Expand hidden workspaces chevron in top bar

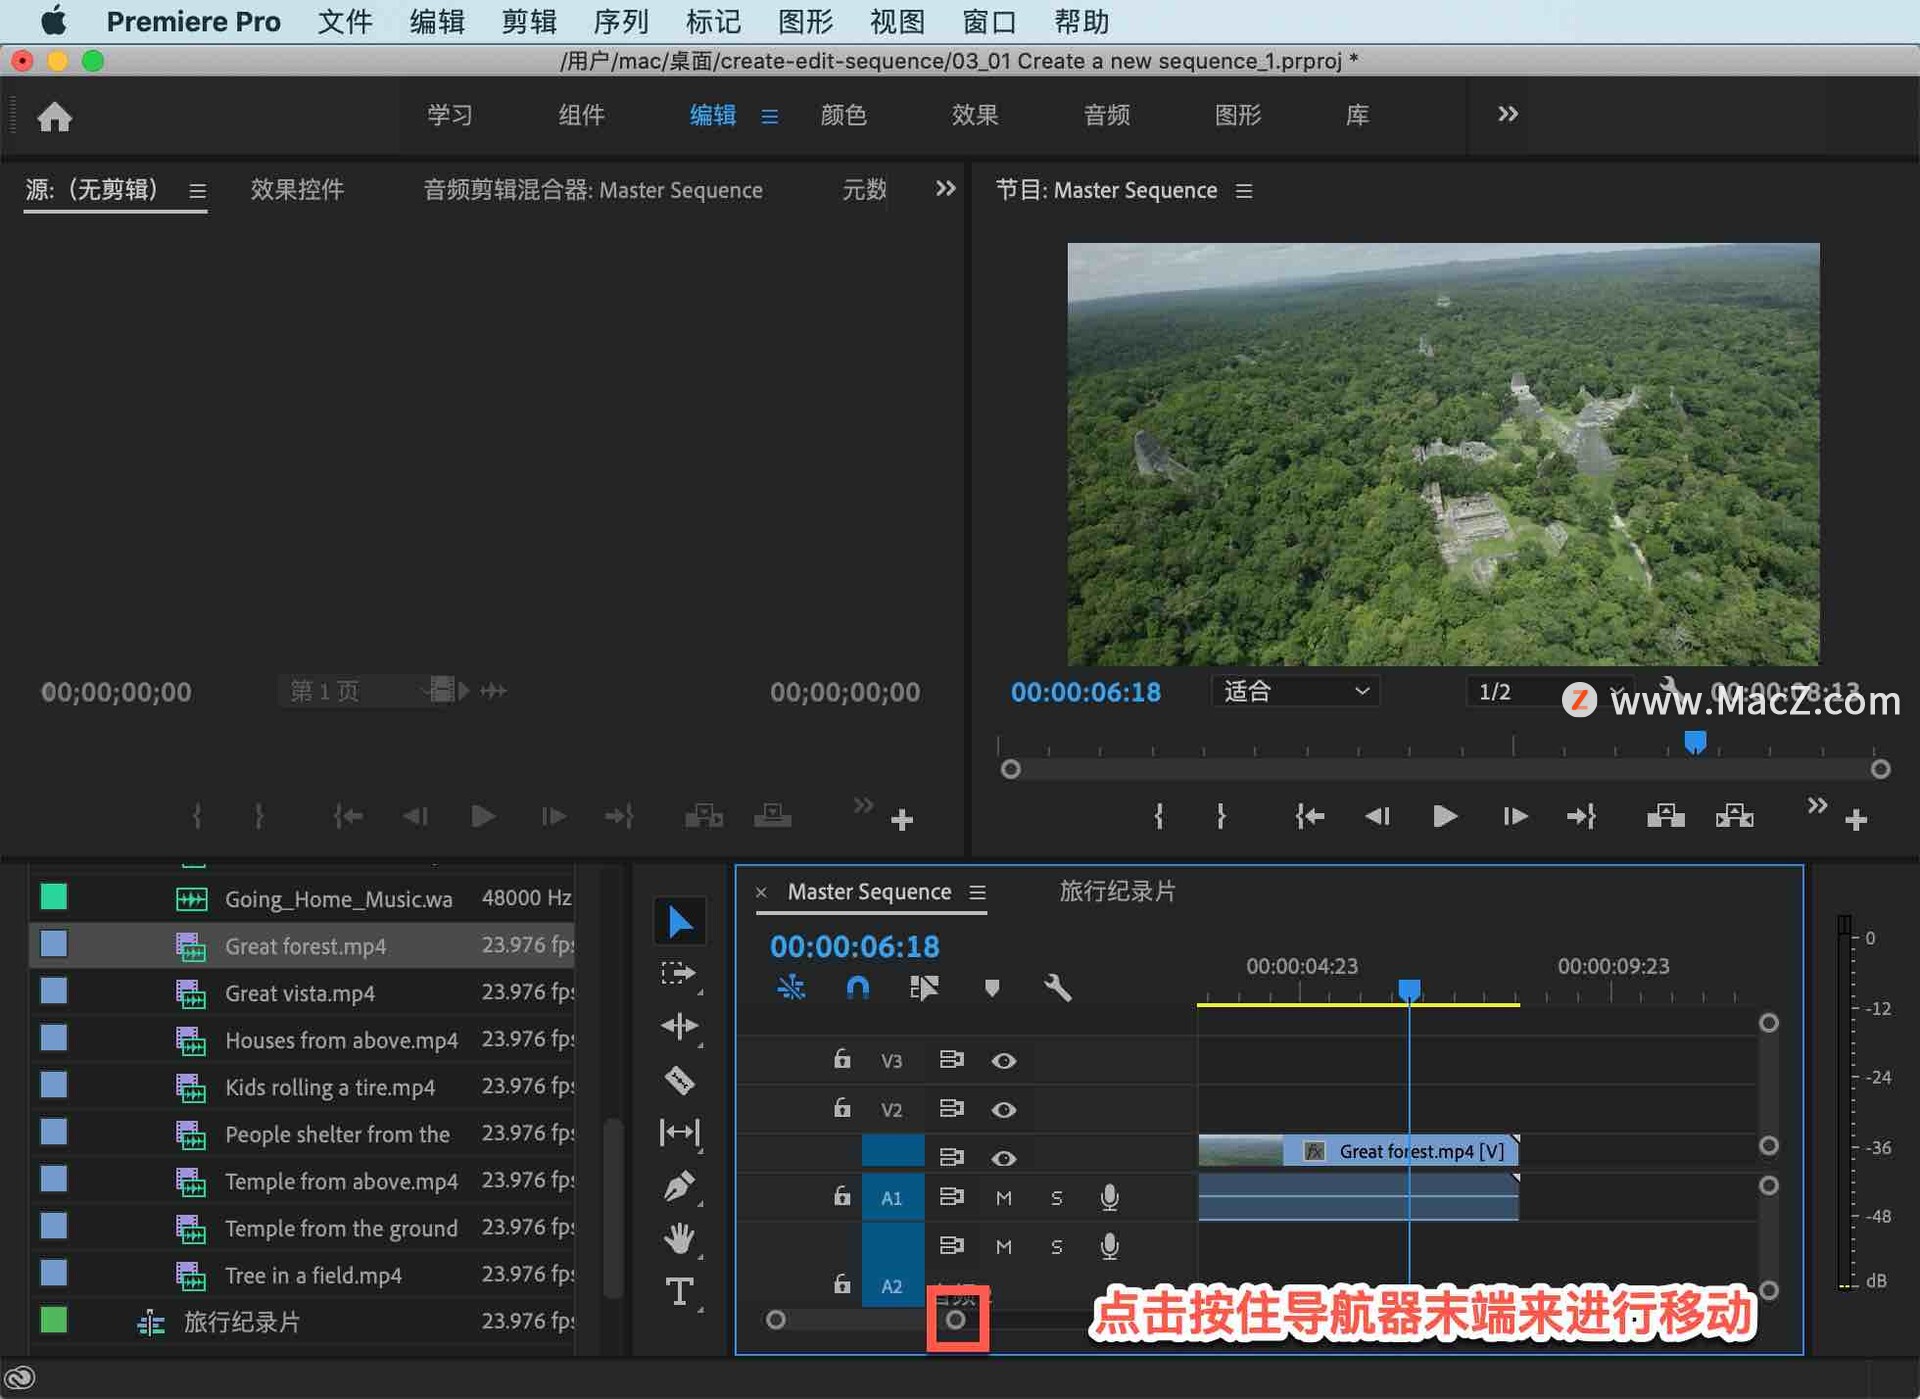click(x=1507, y=114)
